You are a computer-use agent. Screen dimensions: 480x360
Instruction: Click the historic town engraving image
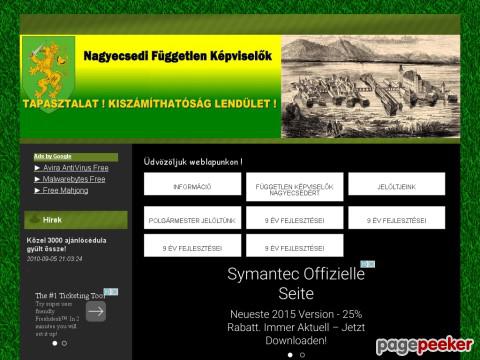click(371, 87)
